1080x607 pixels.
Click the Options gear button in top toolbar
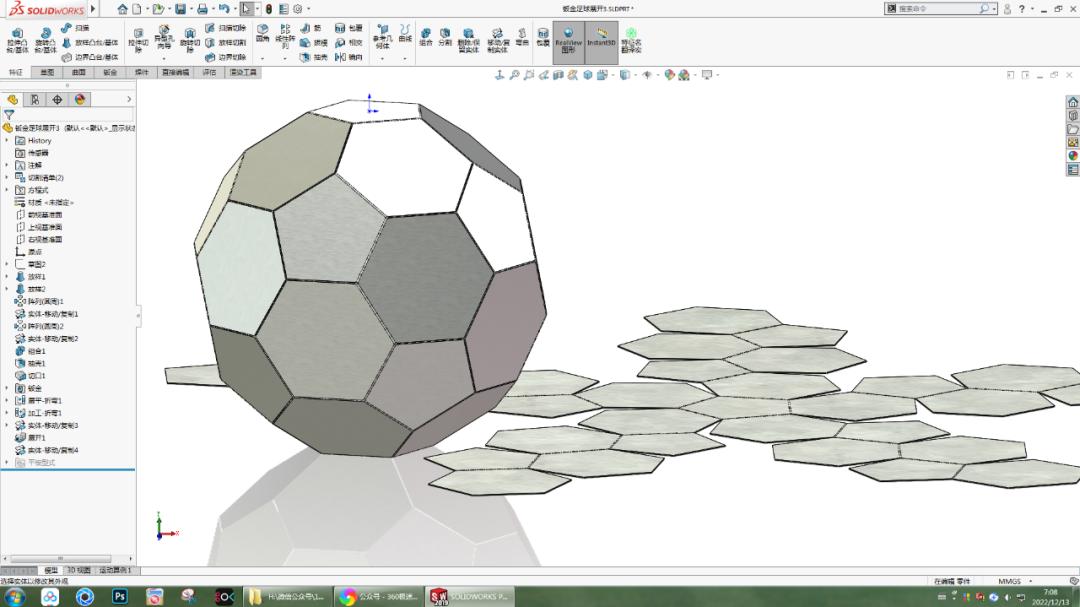click(x=297, y=9)
